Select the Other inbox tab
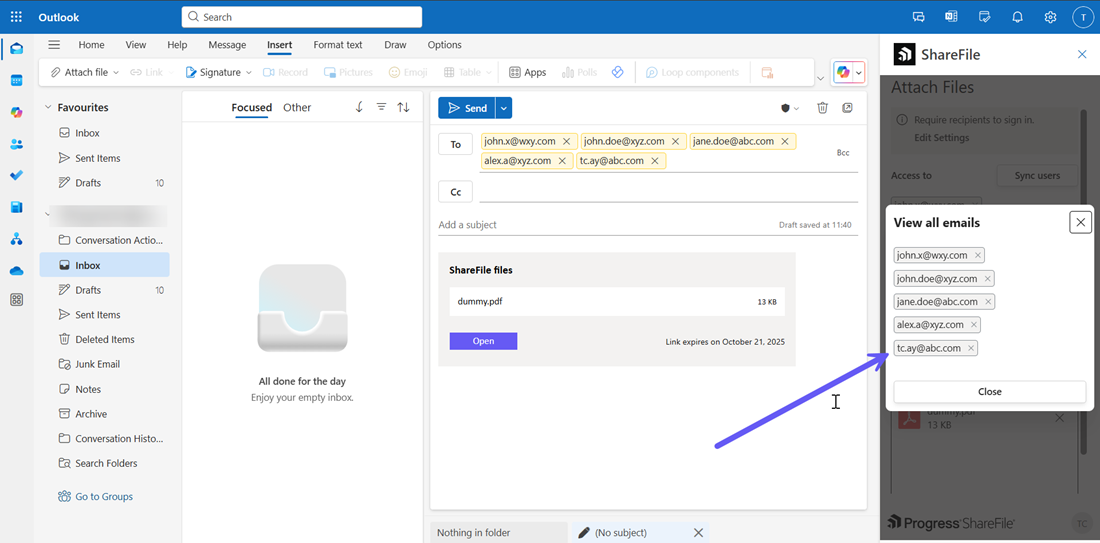The height and width of the screenshot is (543, 1100). 297,108
